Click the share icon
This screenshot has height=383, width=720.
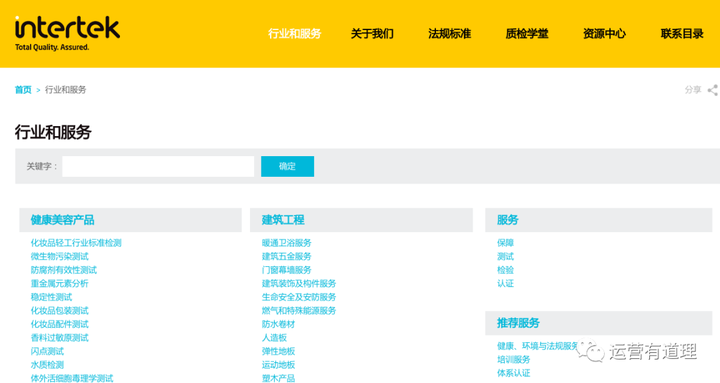pyautogui.click(x=712, y=90)
